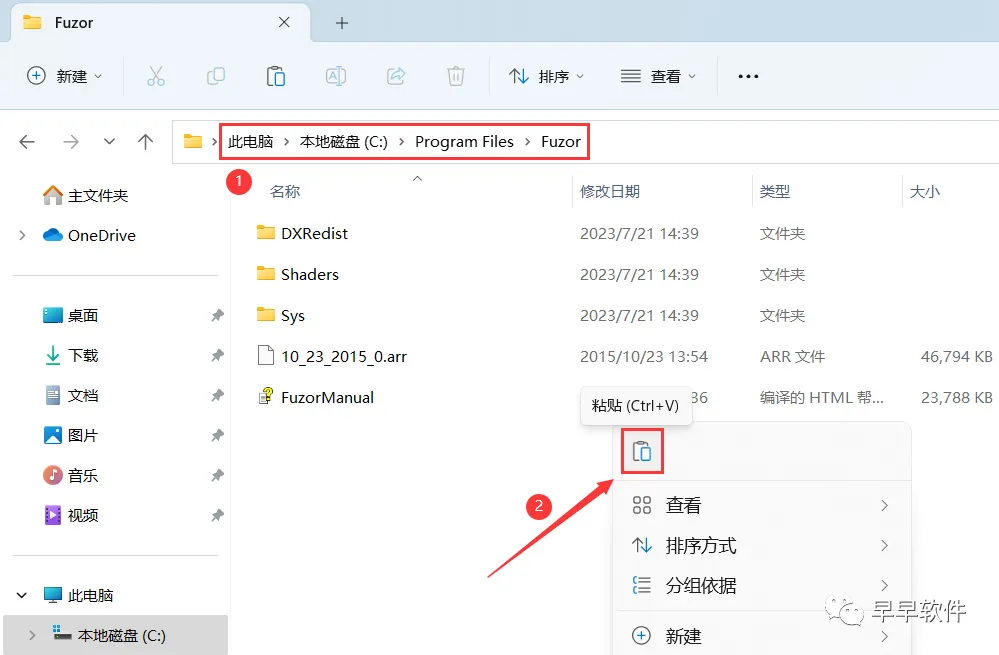Open the 排序 sort dropdown in toolbar

[x=546, y=76]
